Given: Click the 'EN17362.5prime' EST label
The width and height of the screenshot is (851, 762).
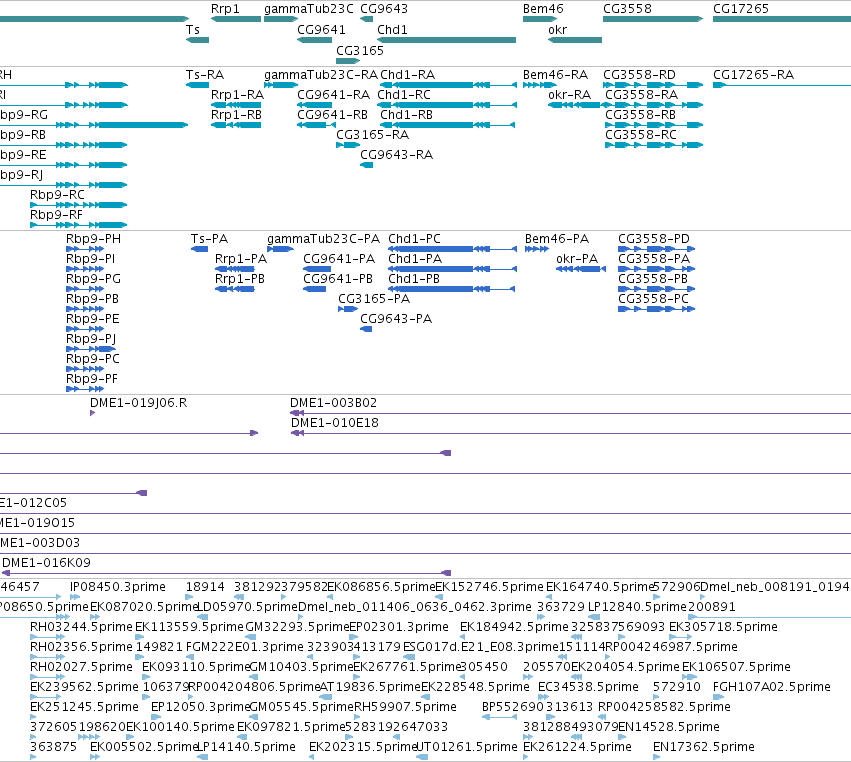Looking at the screenshot, I should point(703,747).
